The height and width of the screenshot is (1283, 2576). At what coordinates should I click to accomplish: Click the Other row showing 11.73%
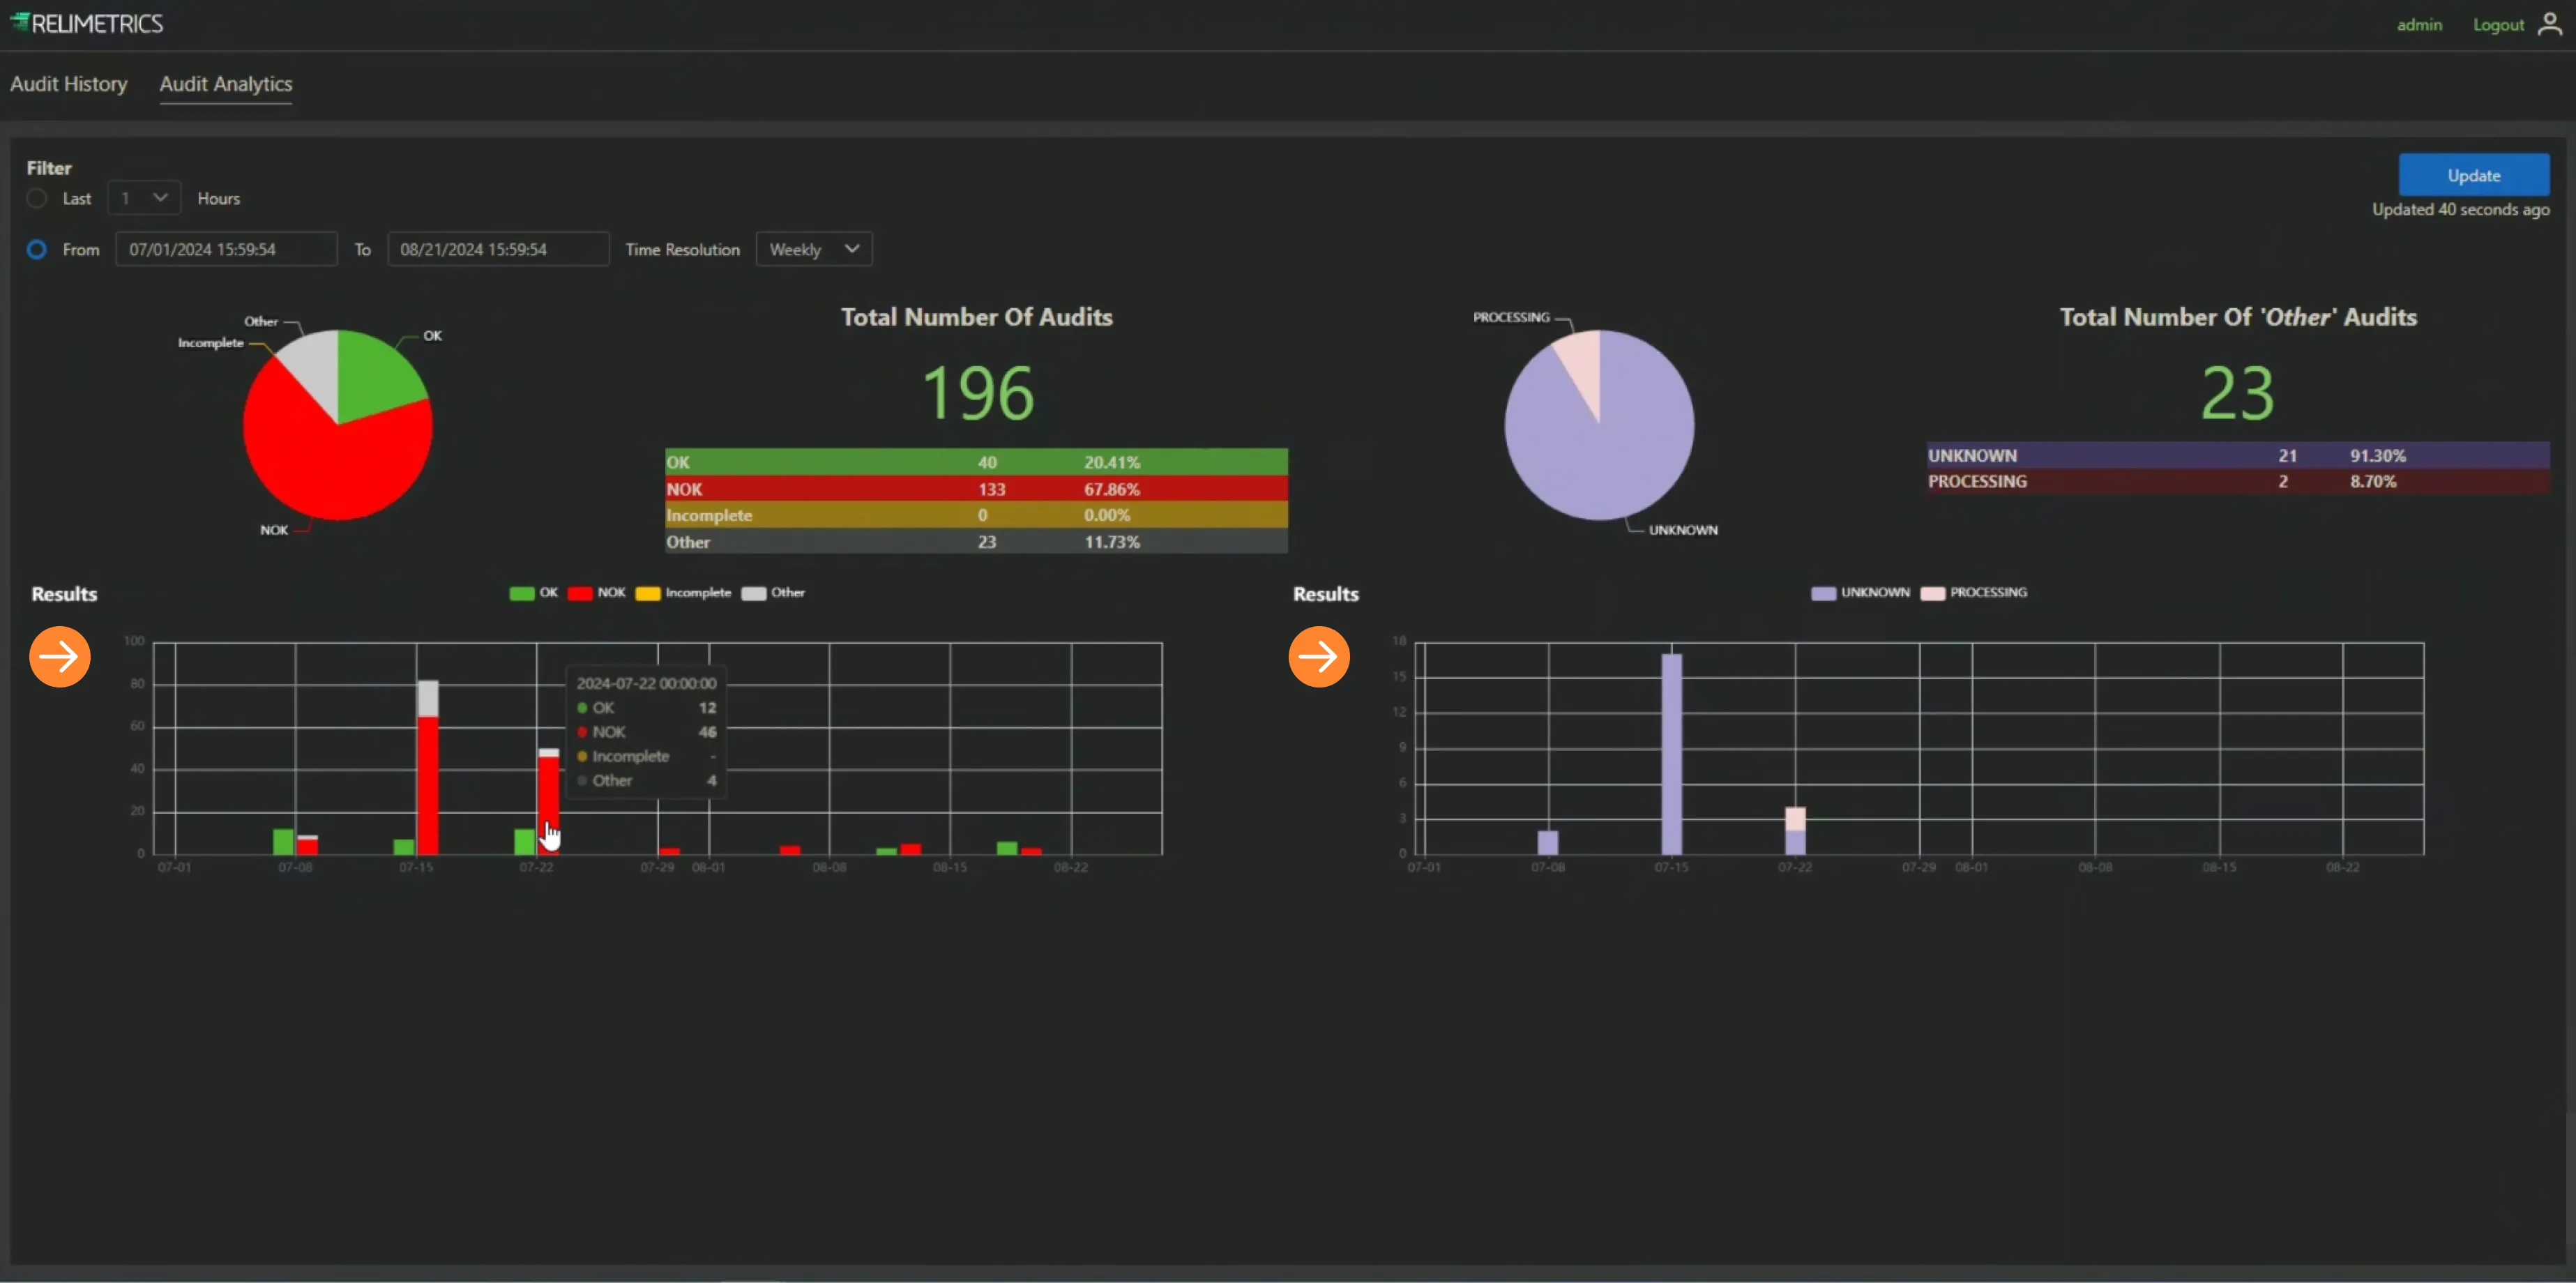tap(976, 541)
